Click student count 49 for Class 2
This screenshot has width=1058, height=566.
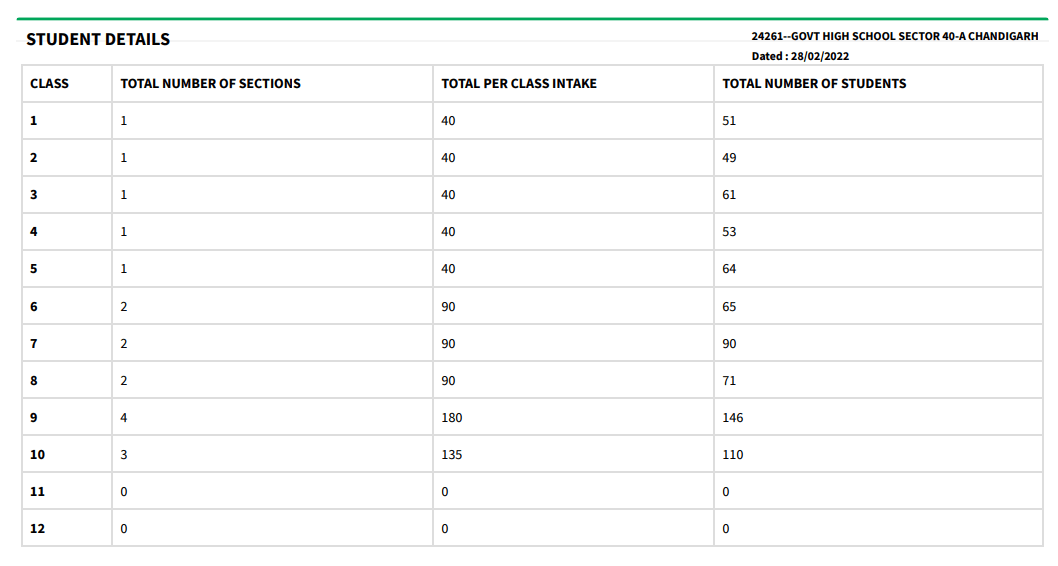click(729, 158)
